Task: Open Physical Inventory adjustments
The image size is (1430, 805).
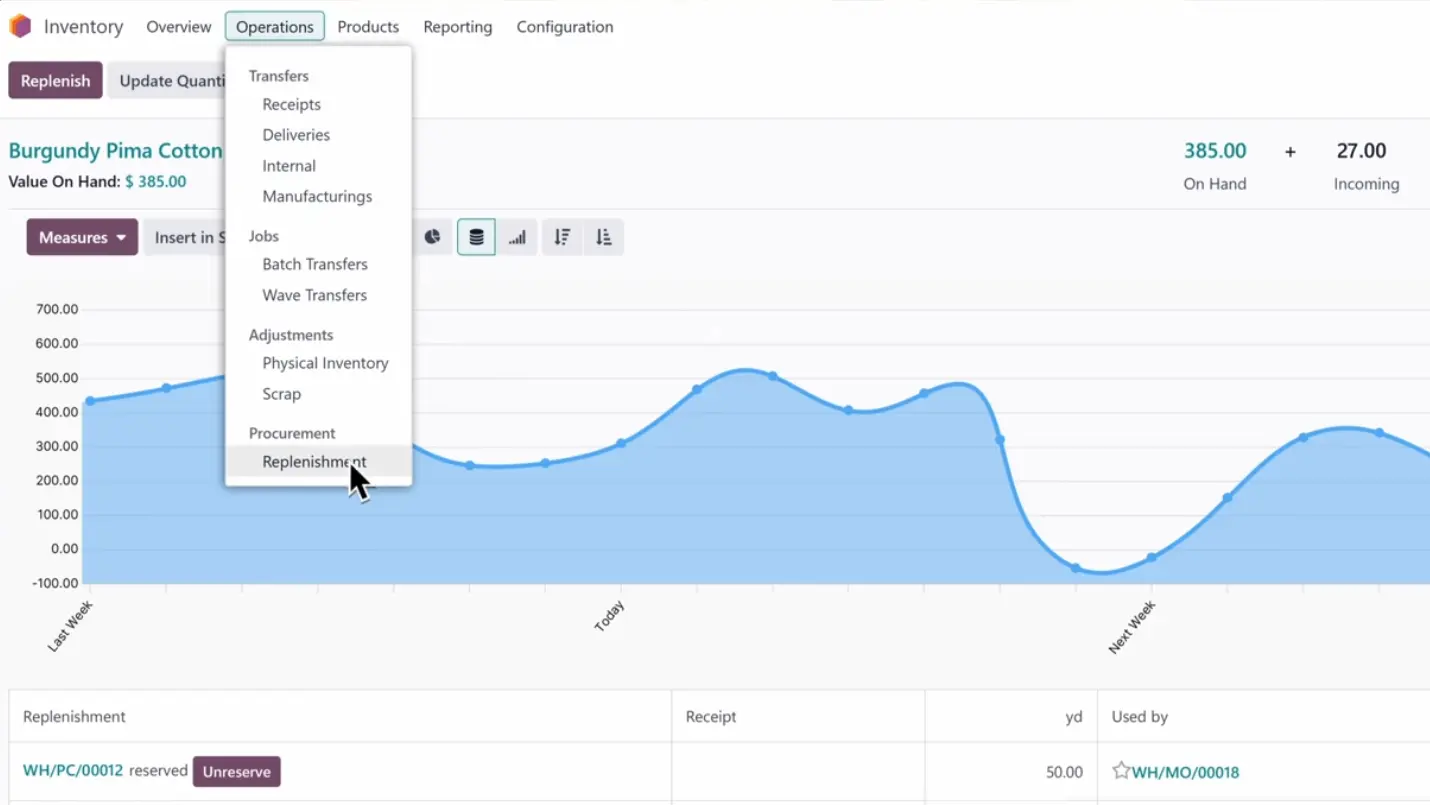Action: [325, 363]
